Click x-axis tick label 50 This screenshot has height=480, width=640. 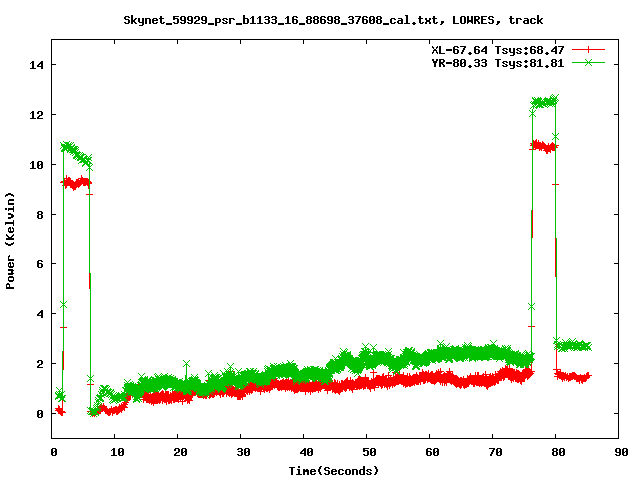coord(369,452)
